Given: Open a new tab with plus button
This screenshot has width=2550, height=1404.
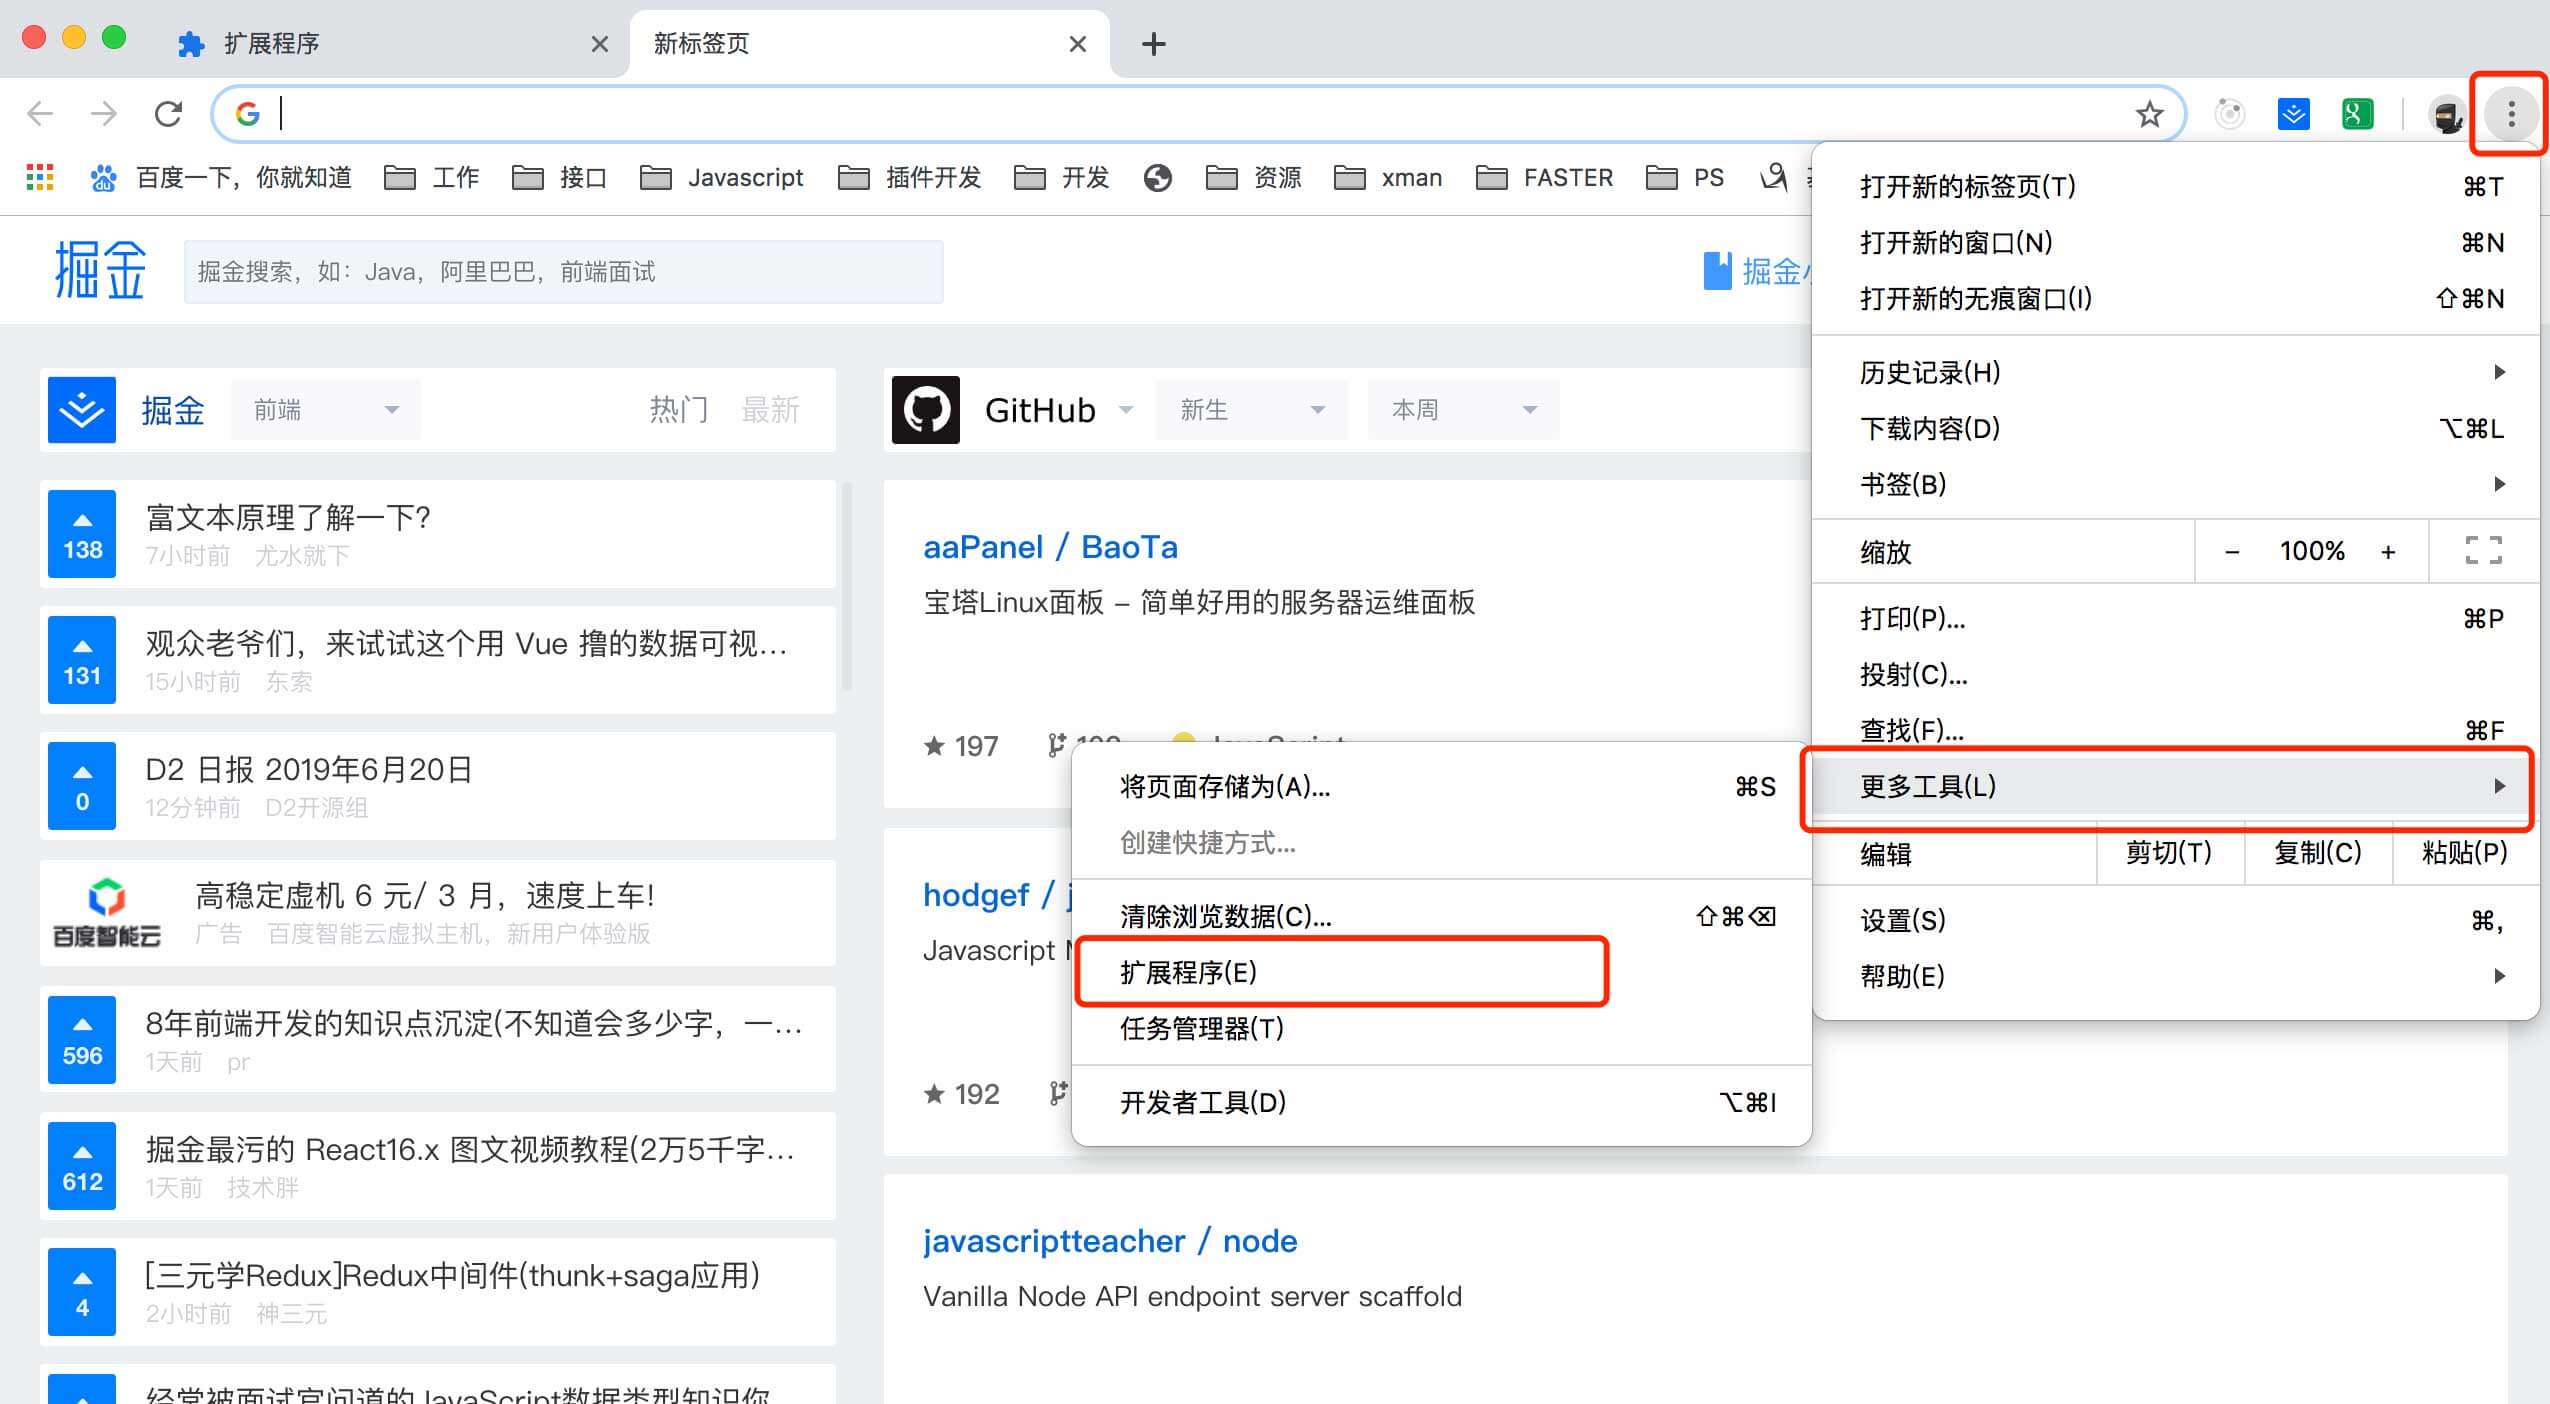Looking at the screenshot, I should pos(1153,44).
